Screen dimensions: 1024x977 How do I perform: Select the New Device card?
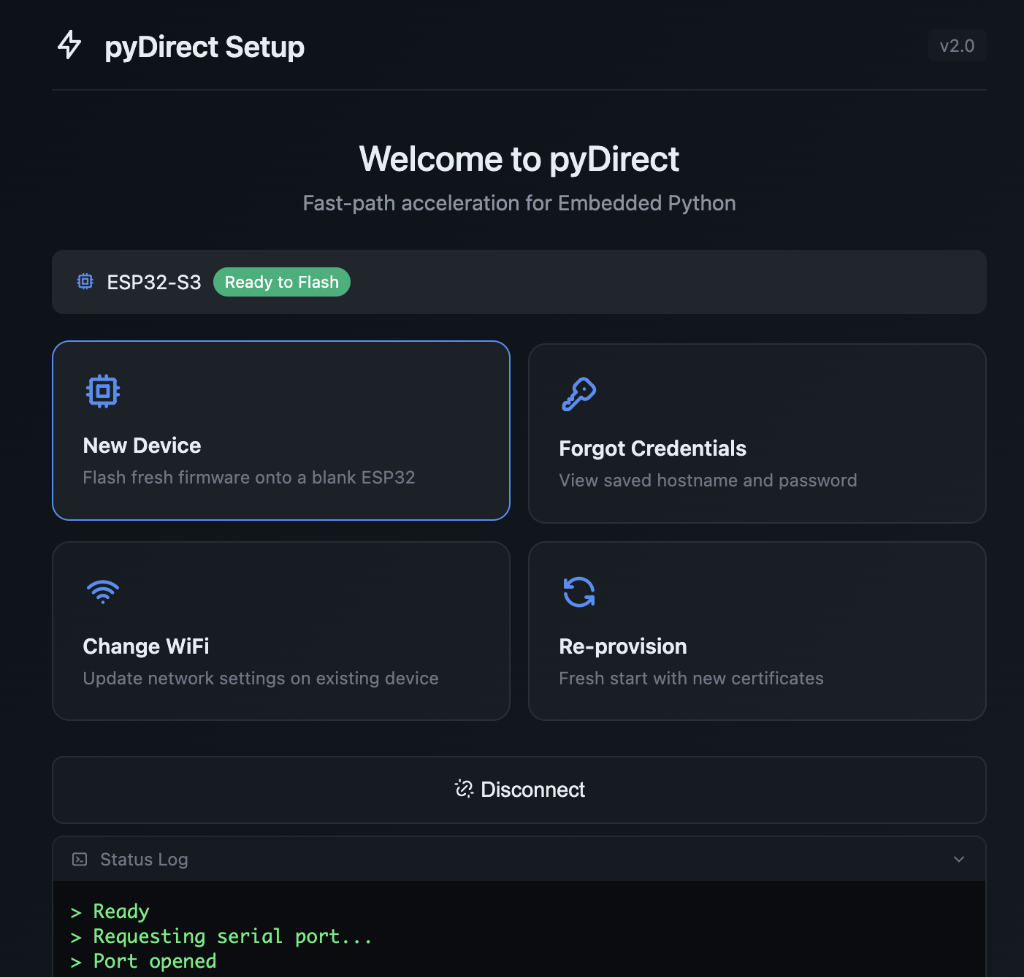(281, 430)
